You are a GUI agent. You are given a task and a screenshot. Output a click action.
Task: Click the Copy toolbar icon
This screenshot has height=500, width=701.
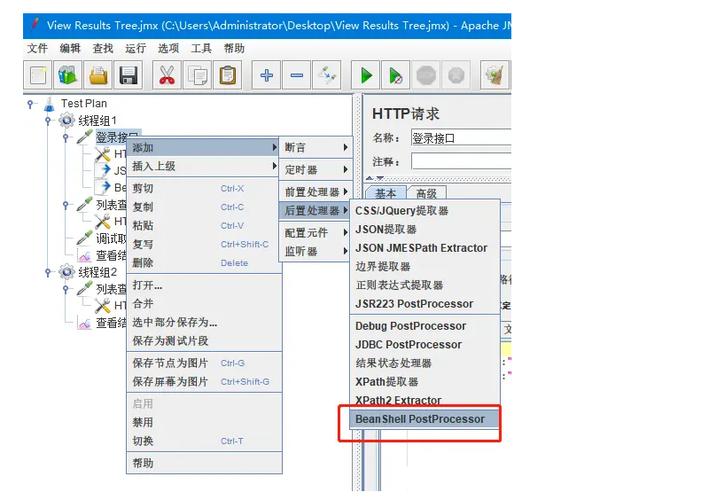(x=197, y=75)
